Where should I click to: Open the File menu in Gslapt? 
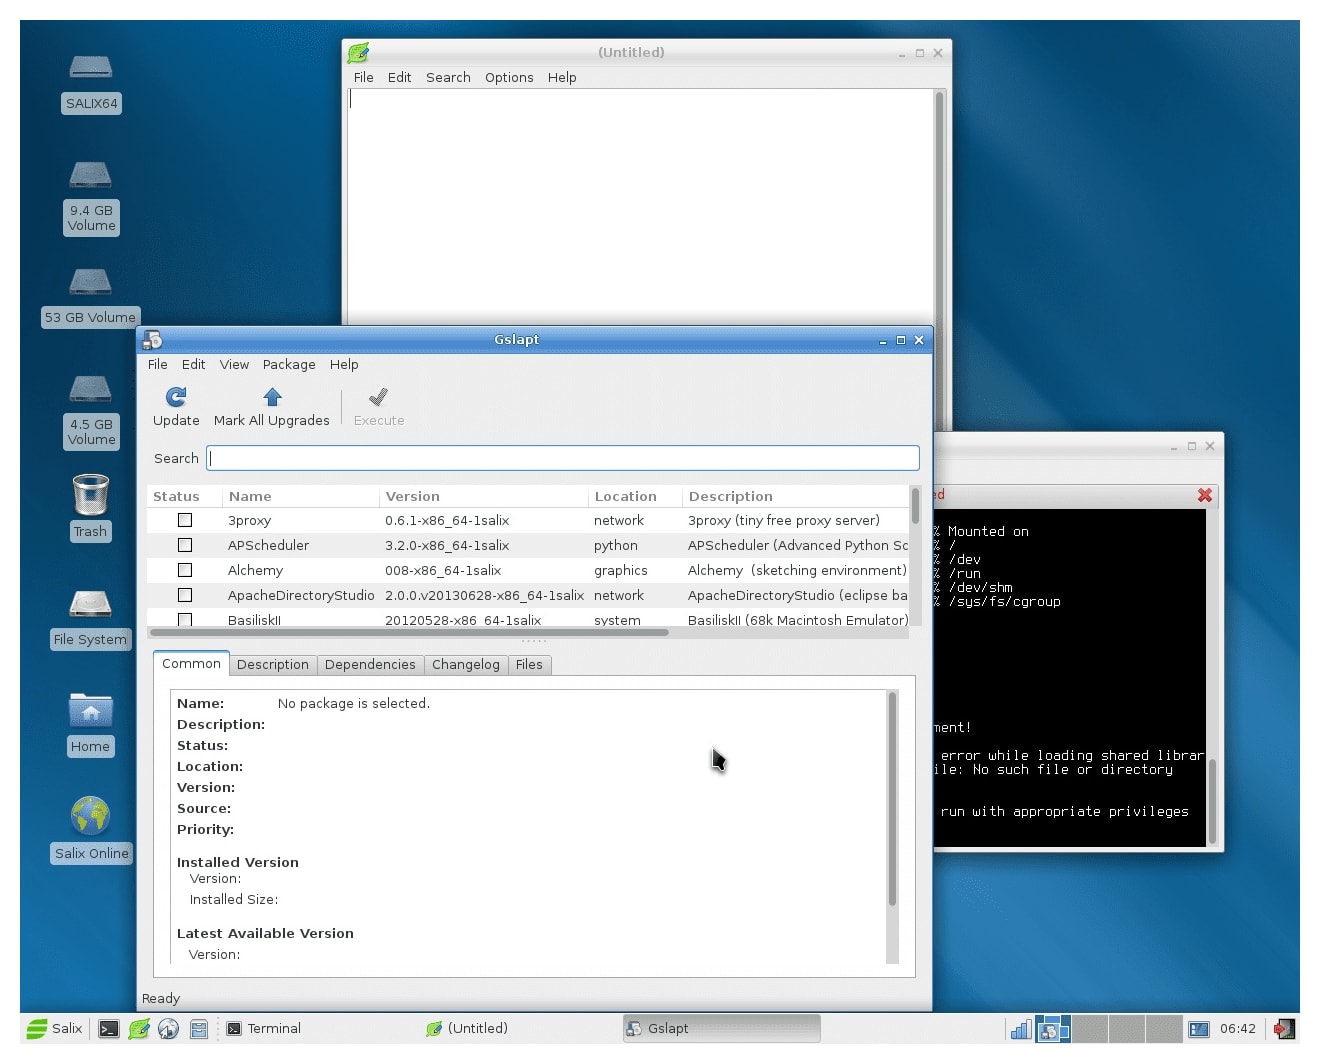coord(158,364)
